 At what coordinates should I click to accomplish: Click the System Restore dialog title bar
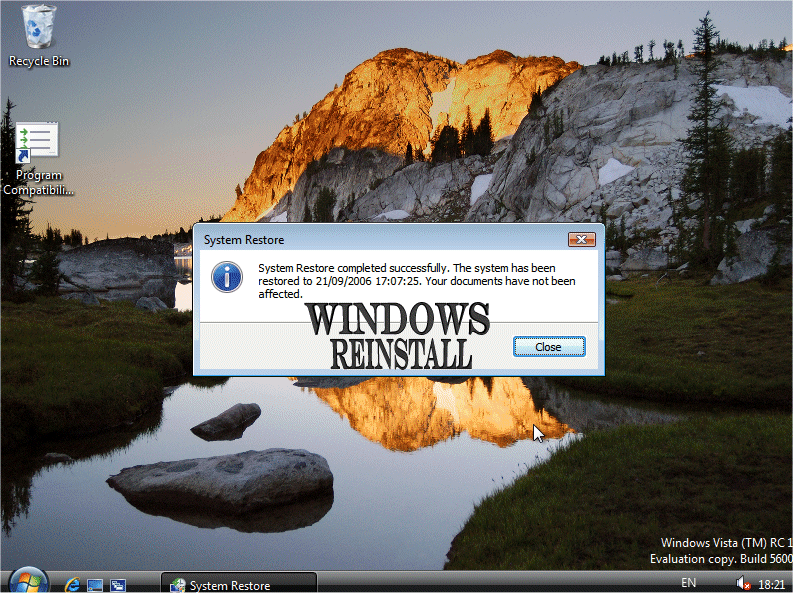380,240
